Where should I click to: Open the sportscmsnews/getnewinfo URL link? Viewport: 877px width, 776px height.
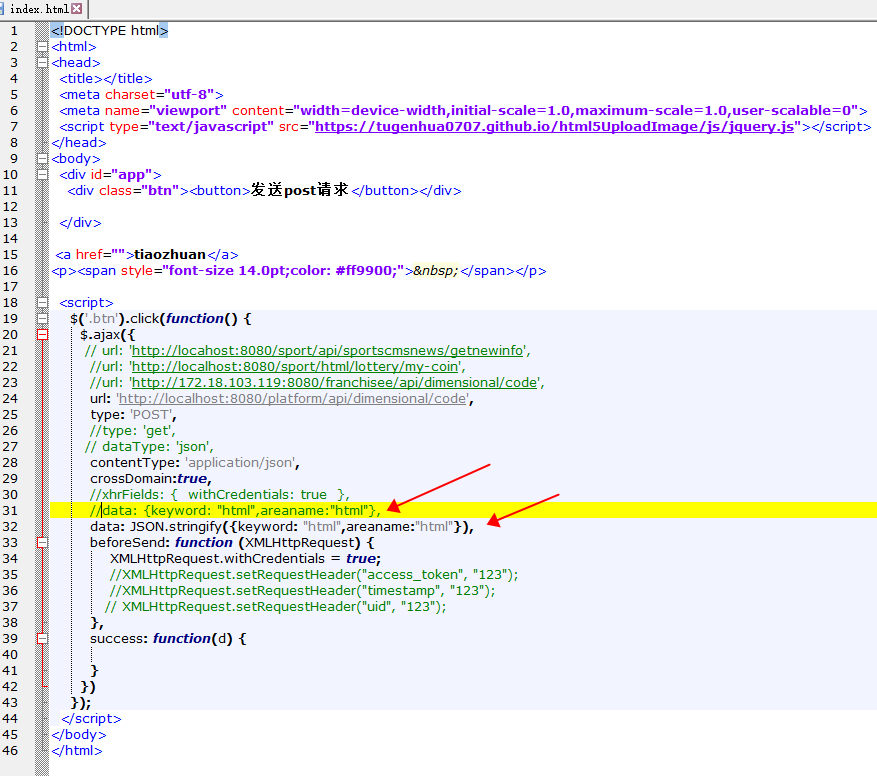pyautogui.click(x=328, y=351)
